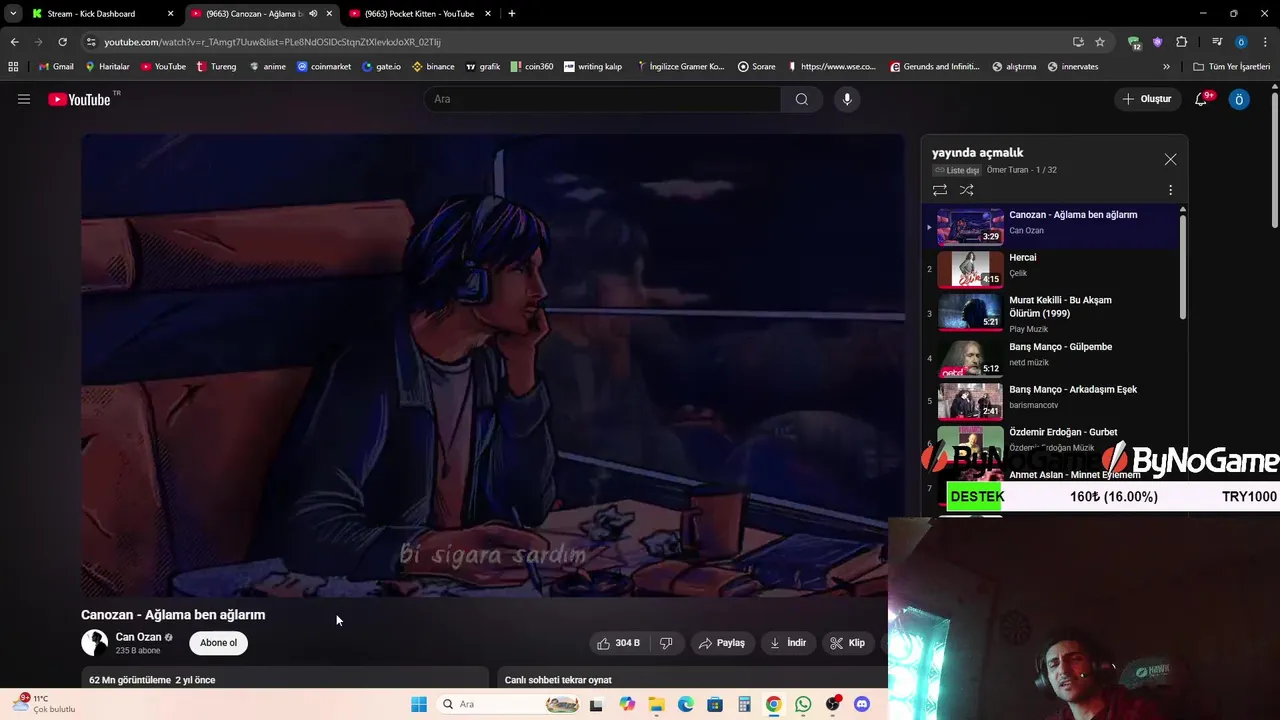Open the tab search dropdown arrow

pyautogui.click(x=12, y=14)
